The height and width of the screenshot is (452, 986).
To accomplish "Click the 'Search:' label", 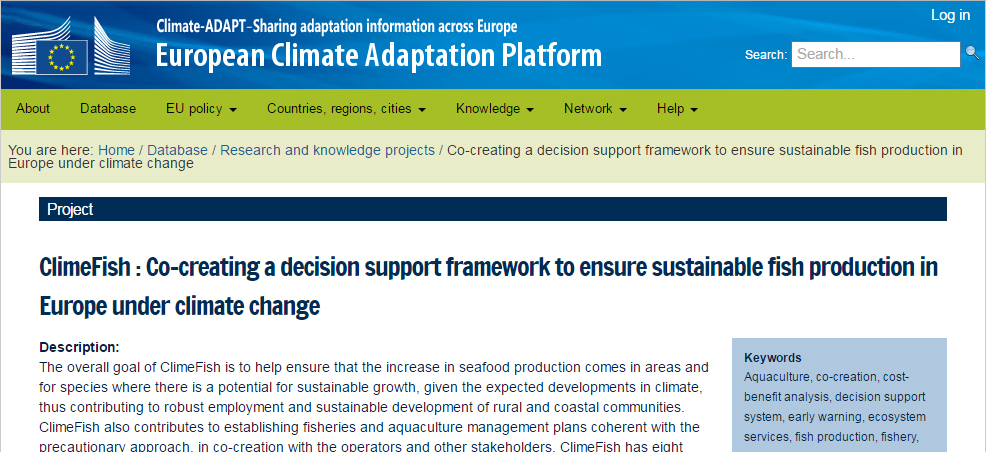I will (x=766, y=55).
